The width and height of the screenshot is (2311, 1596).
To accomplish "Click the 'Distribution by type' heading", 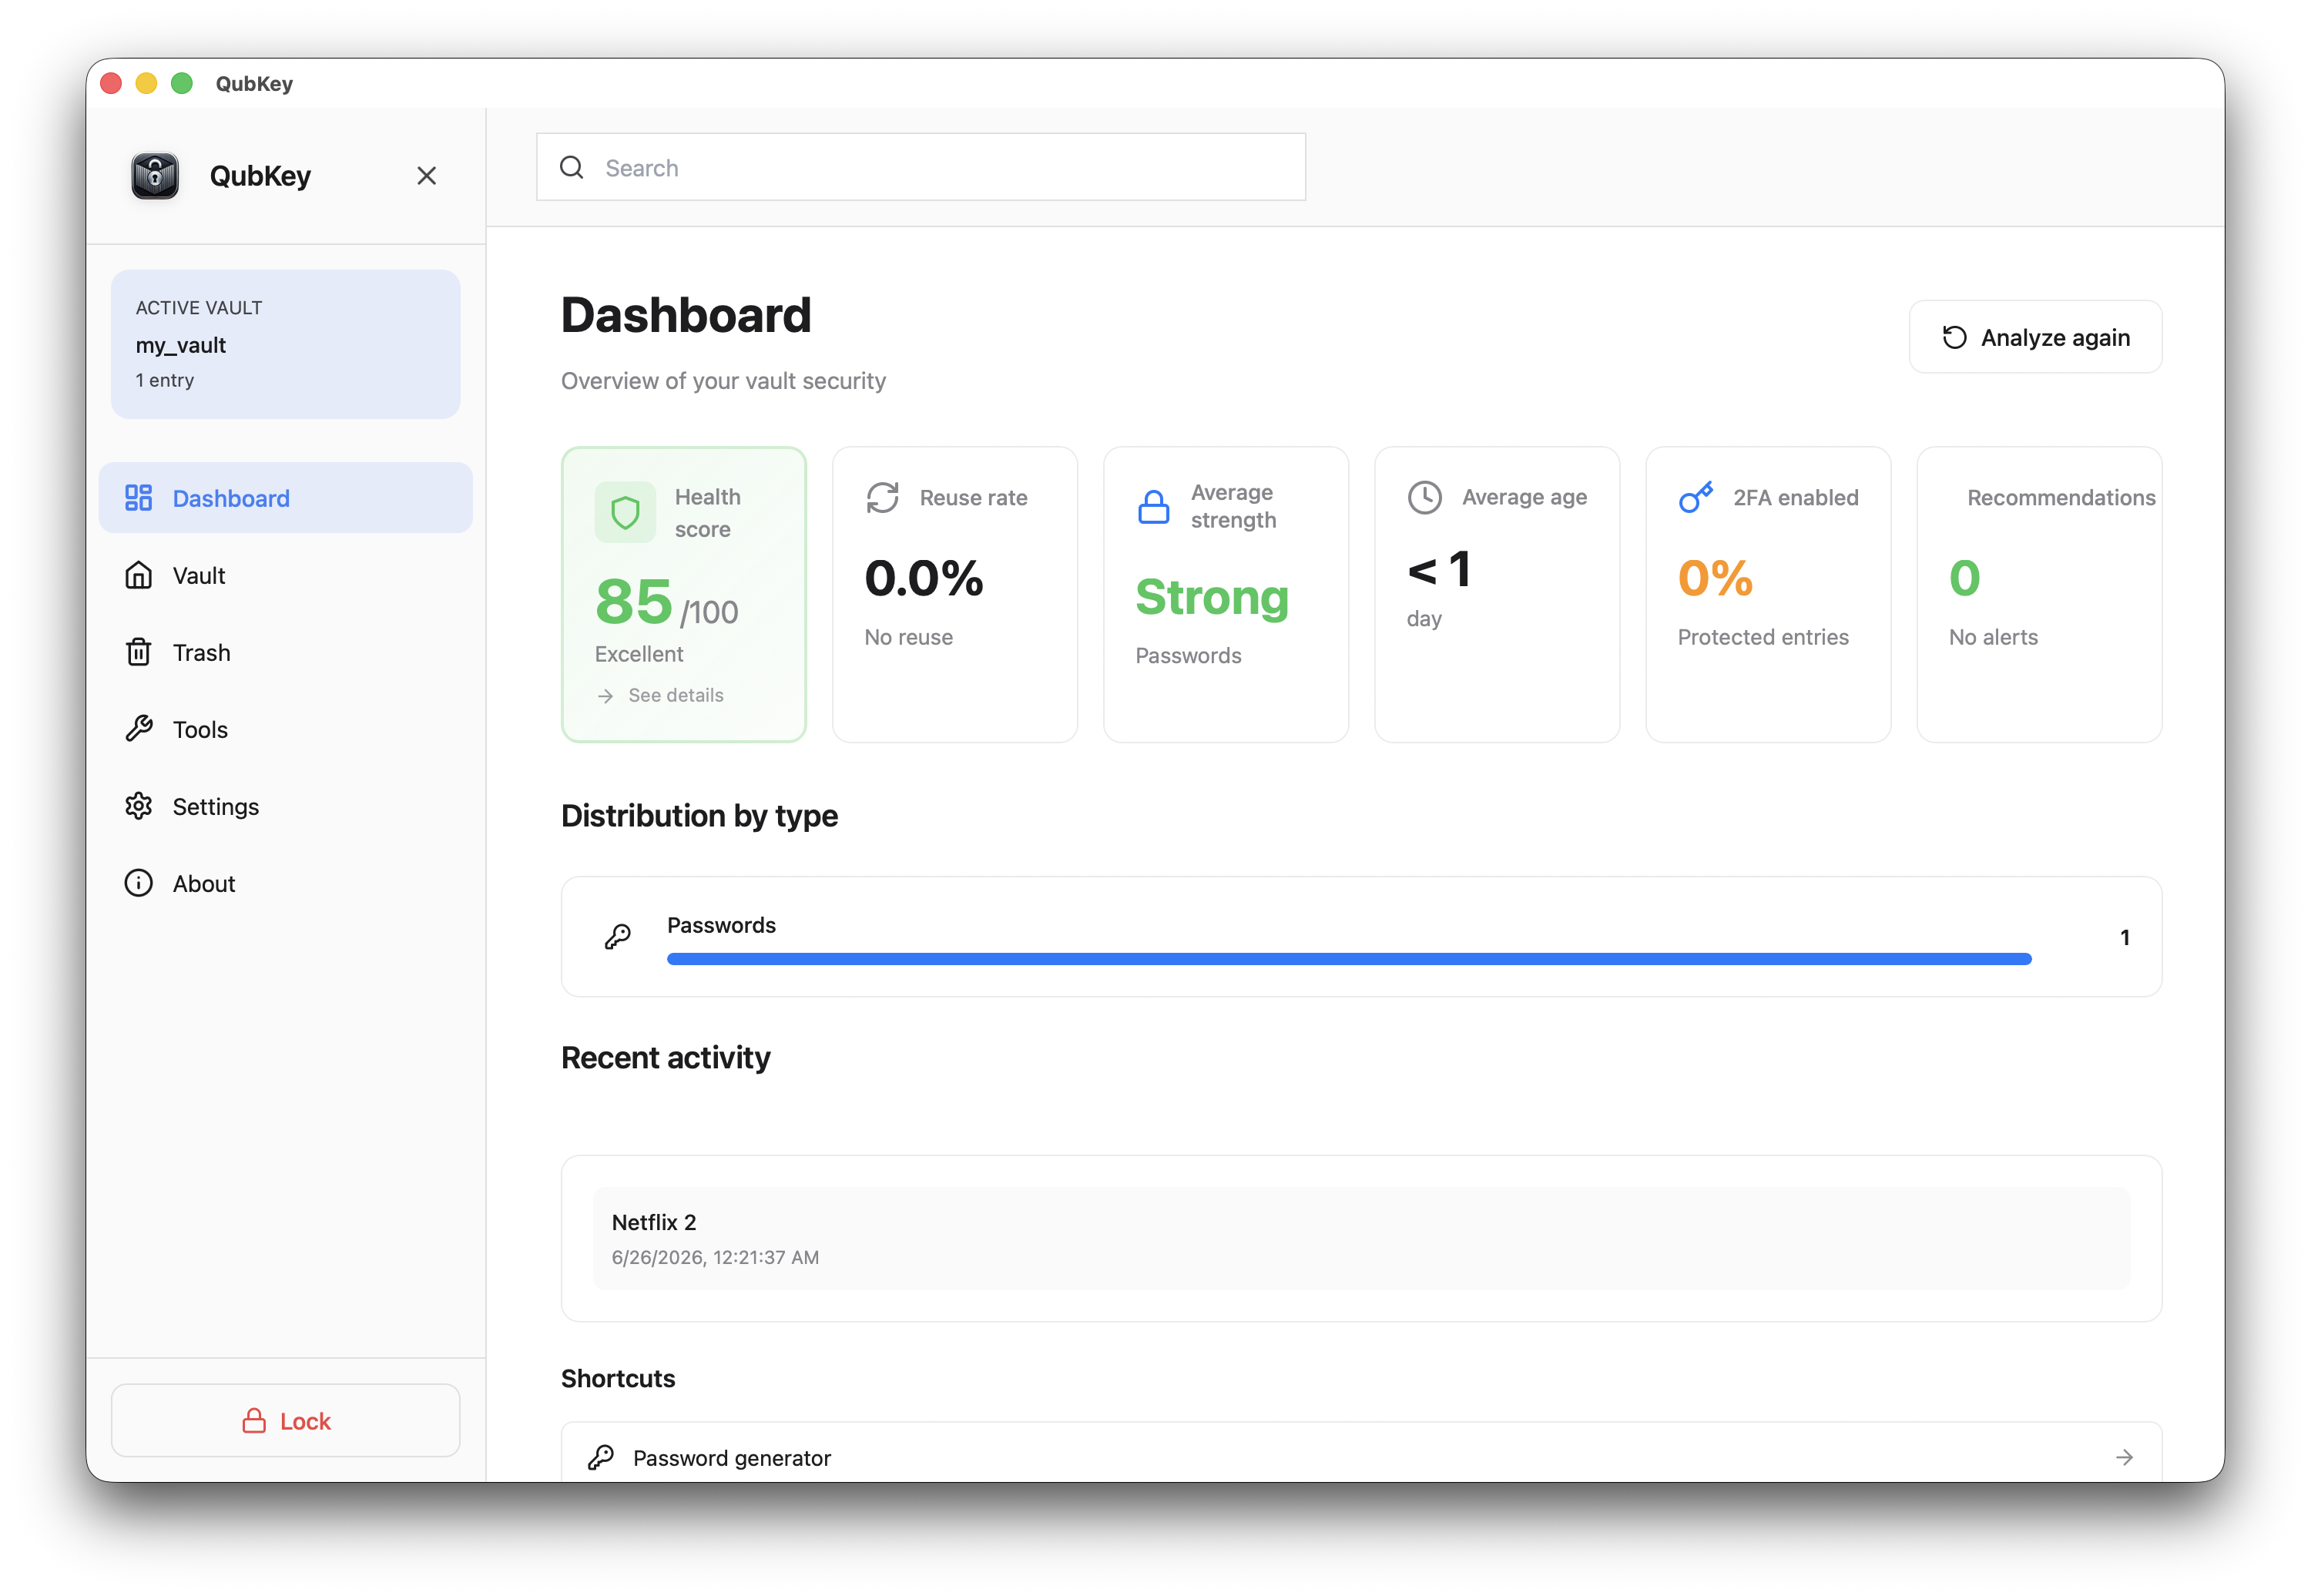I will click(x=699, y=816).
